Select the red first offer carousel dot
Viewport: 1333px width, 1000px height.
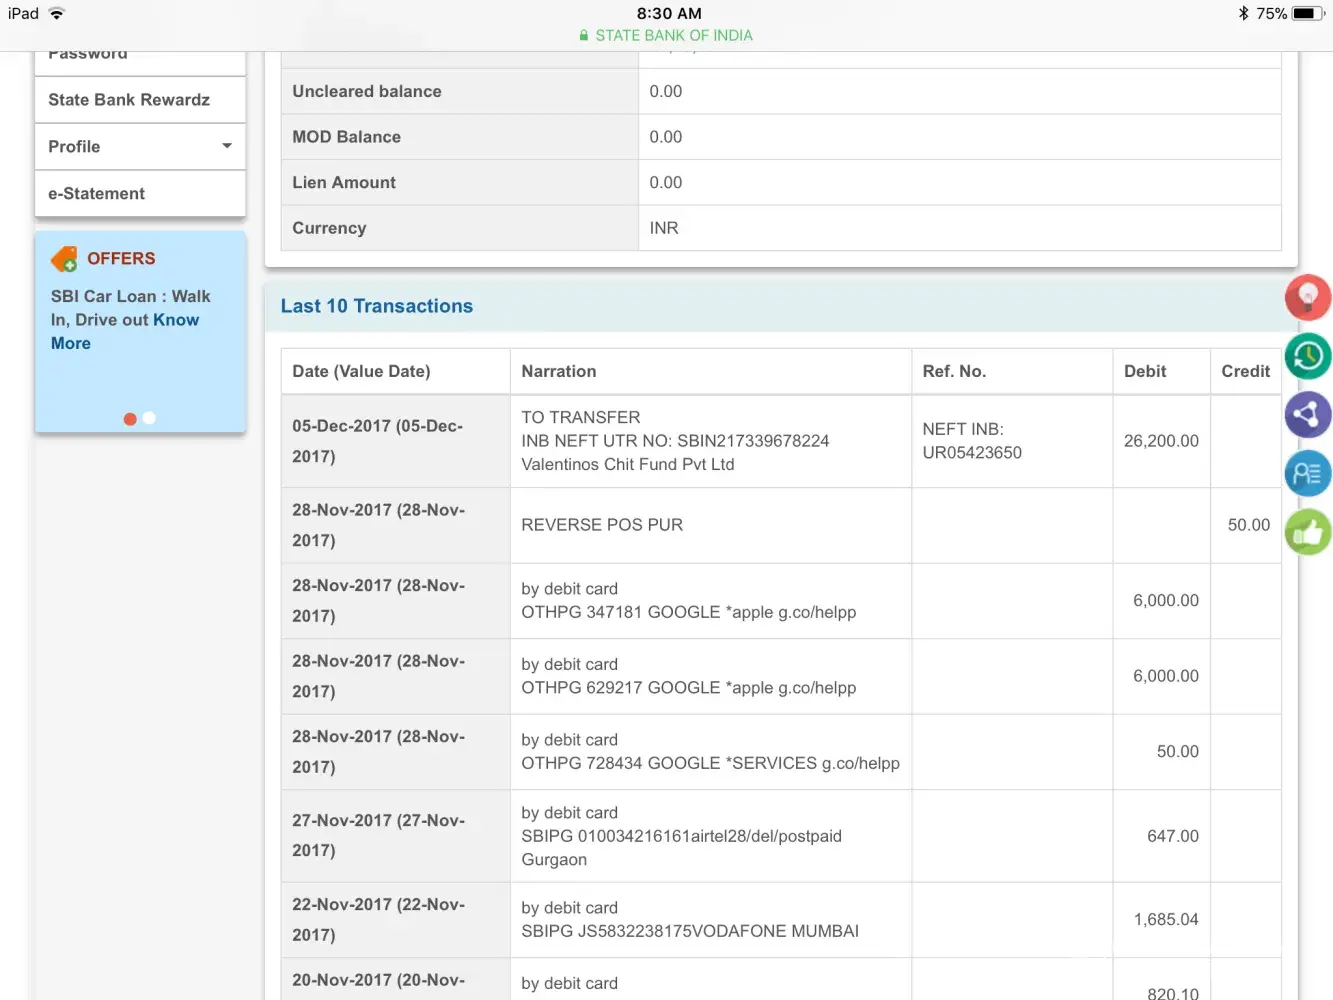tap(130, 419)
